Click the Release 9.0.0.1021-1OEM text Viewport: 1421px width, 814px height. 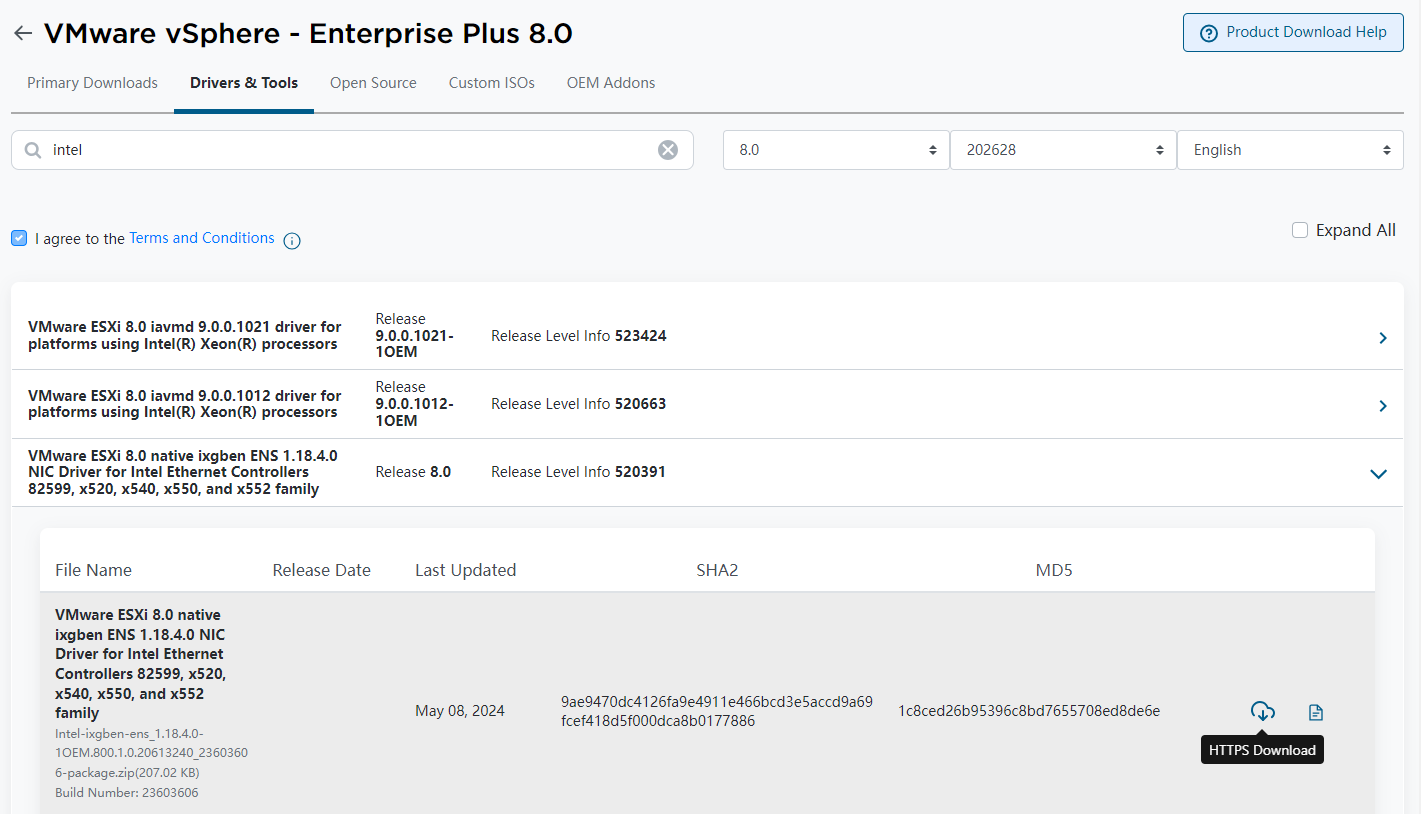pos(415,336)
